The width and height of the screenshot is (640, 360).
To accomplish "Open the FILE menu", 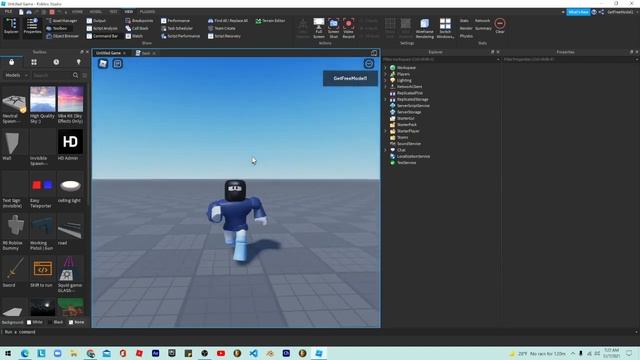I will 8,12.
